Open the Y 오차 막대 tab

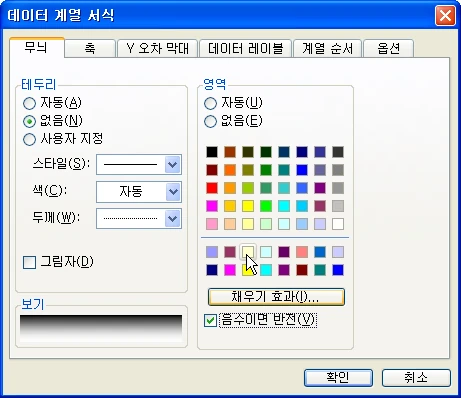pos(157,48)
